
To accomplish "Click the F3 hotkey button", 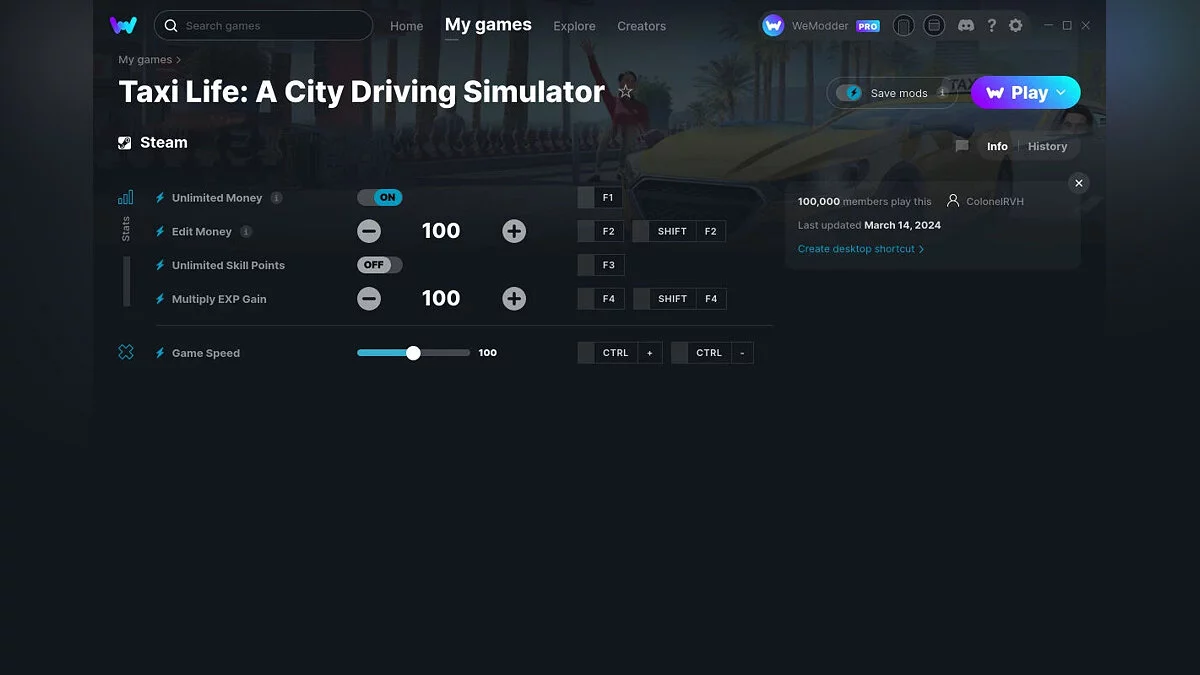I will click(608, 265).
